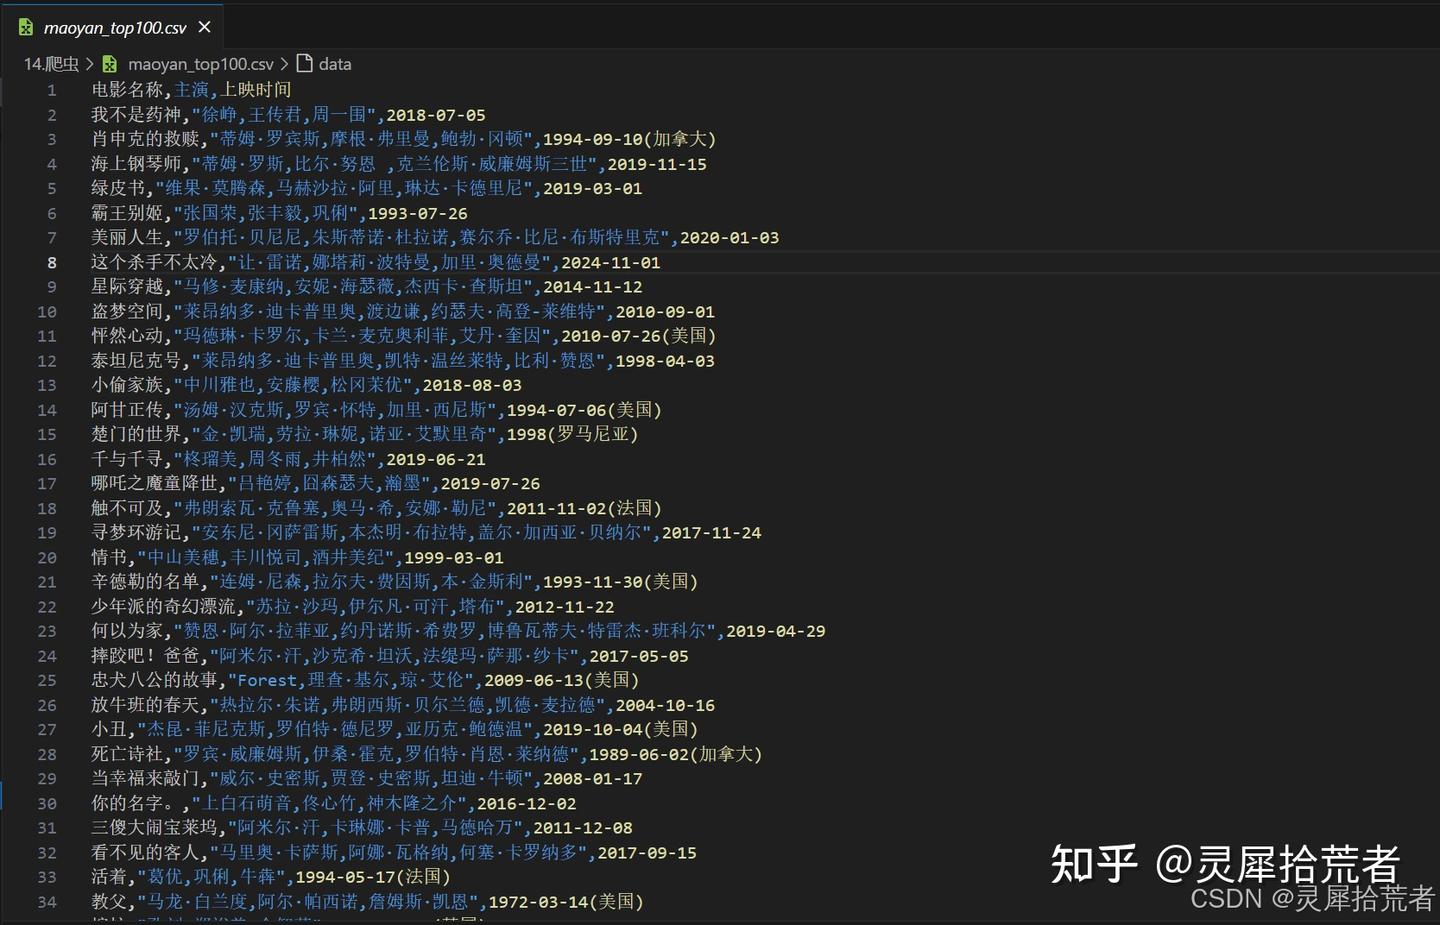Click the CSV file icon on the editor tab
1440x925 pixels.
click(25, 28)
